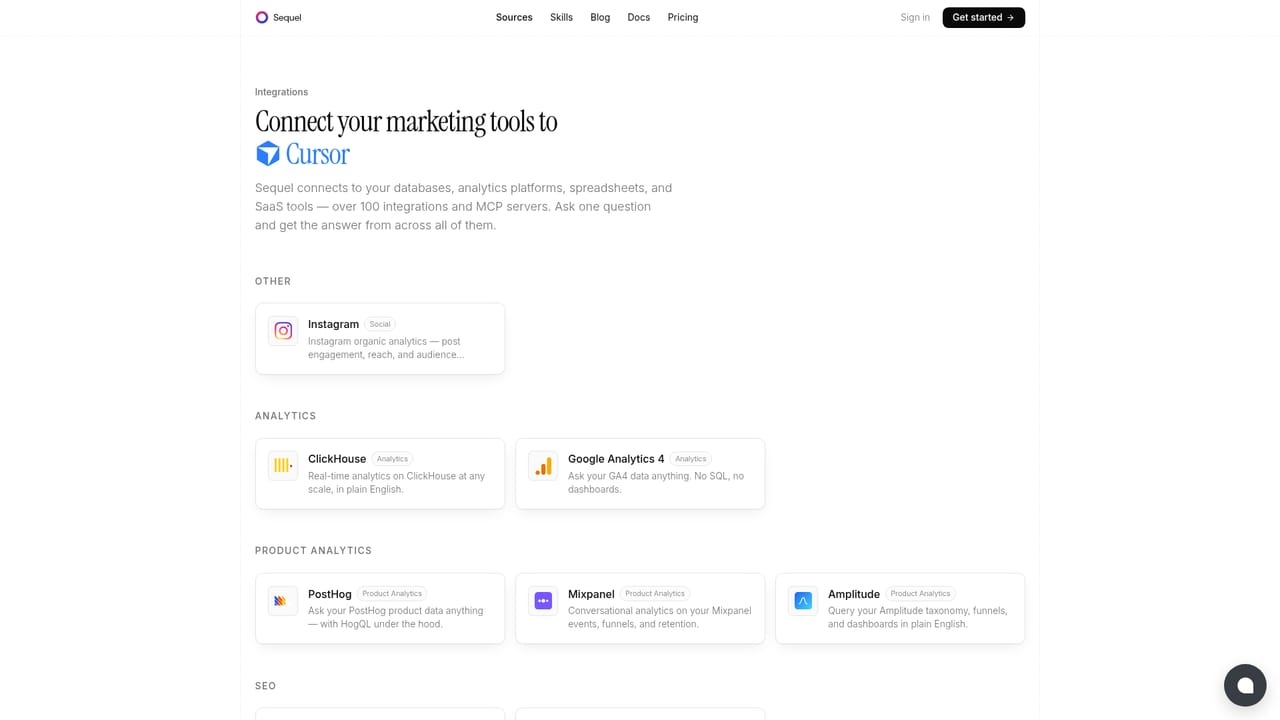The width and height of the screenshot is (1280, 720).
Task: Click the "Ask your GA4 data anything" description
Action: coord(656,483)
